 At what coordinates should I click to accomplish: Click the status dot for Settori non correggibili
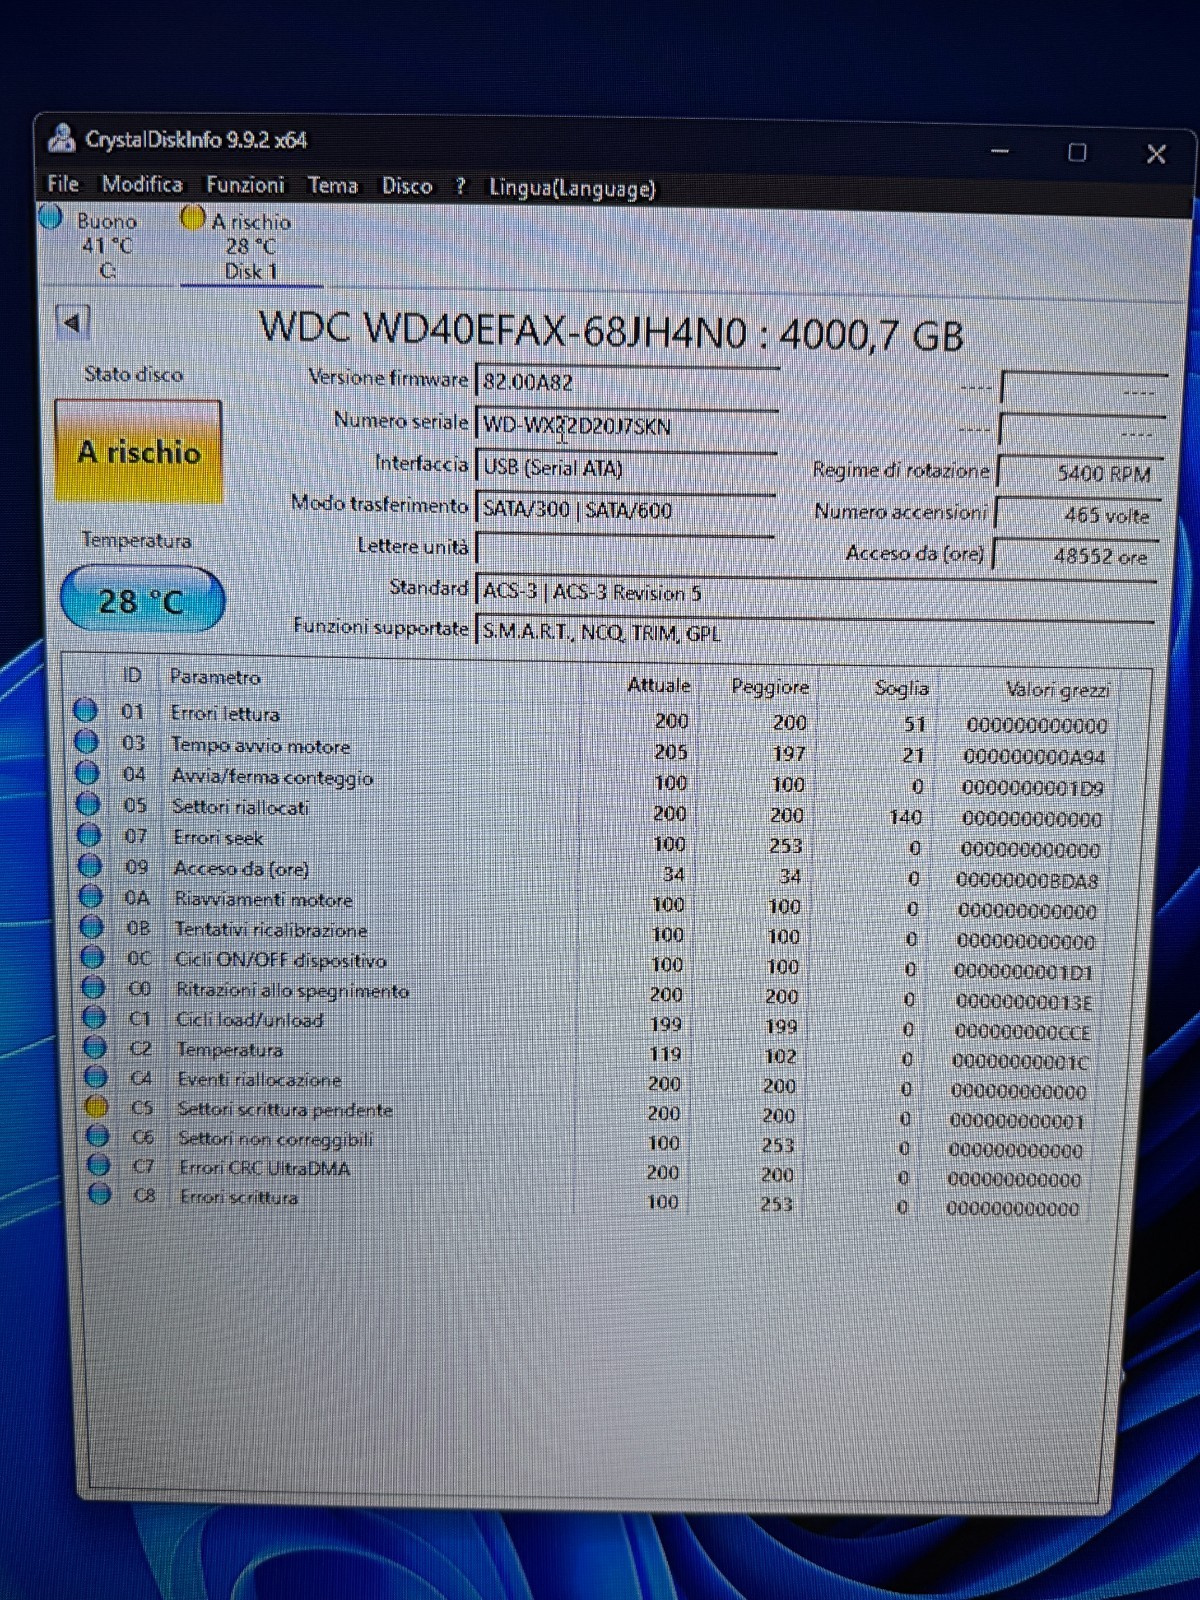97,1135
